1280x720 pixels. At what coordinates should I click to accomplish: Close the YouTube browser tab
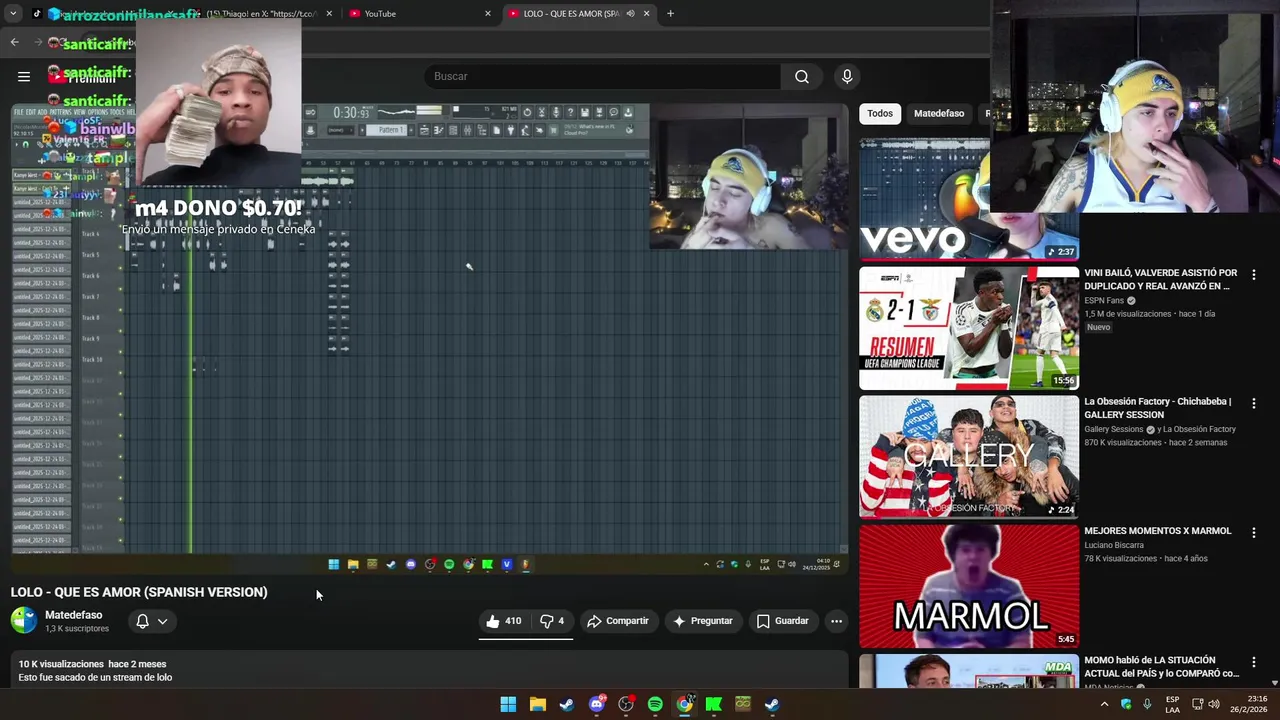click(x=488, y=13)
